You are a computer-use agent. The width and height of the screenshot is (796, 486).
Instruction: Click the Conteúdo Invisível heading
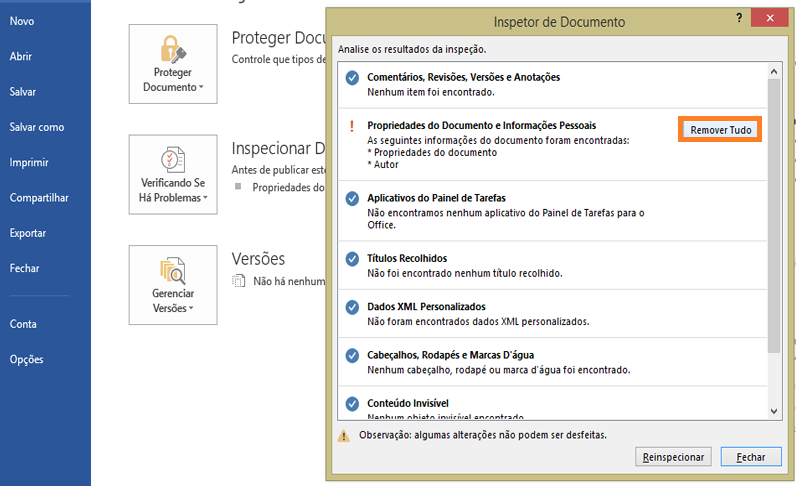tap(408, 403)
